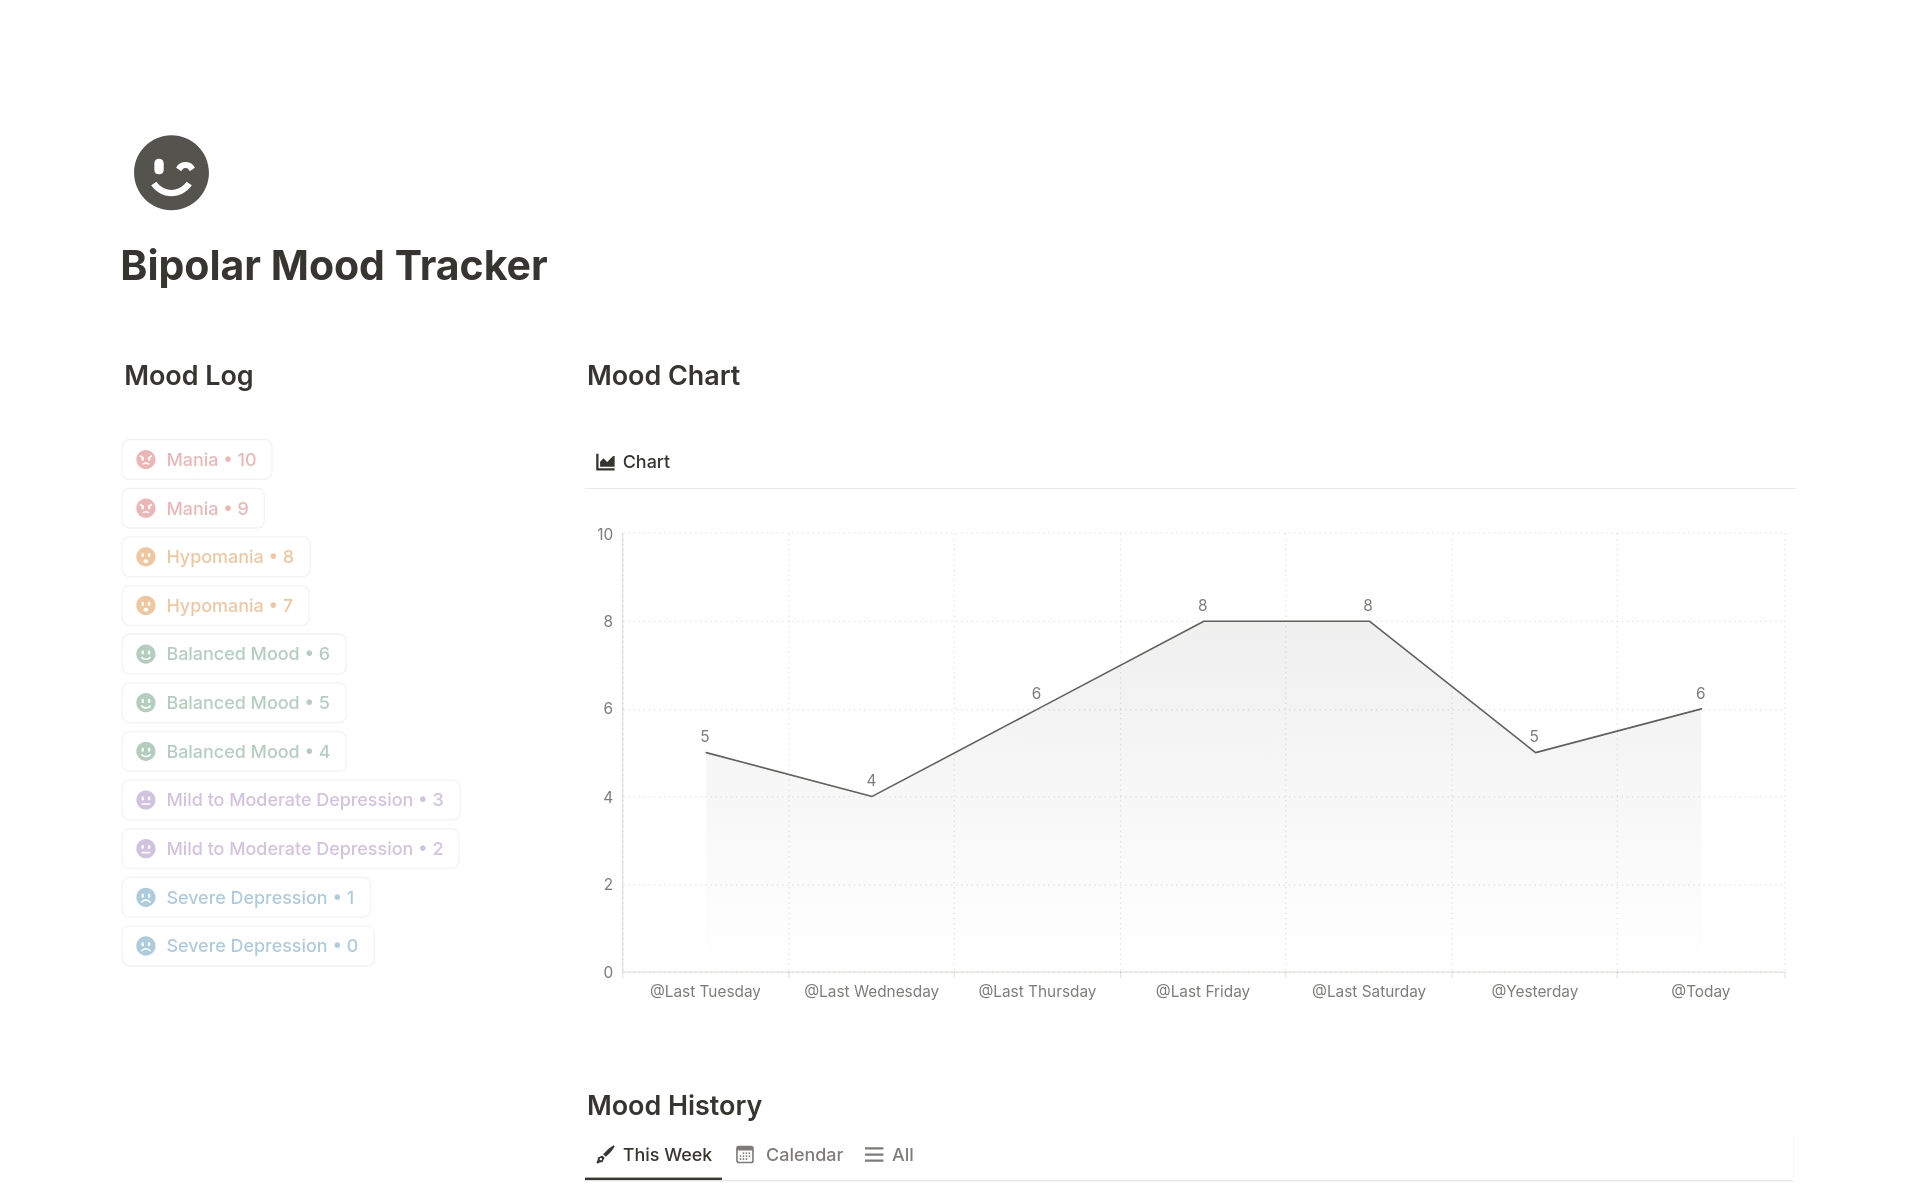Click the winking smiley page icon

tap(171, 173)
